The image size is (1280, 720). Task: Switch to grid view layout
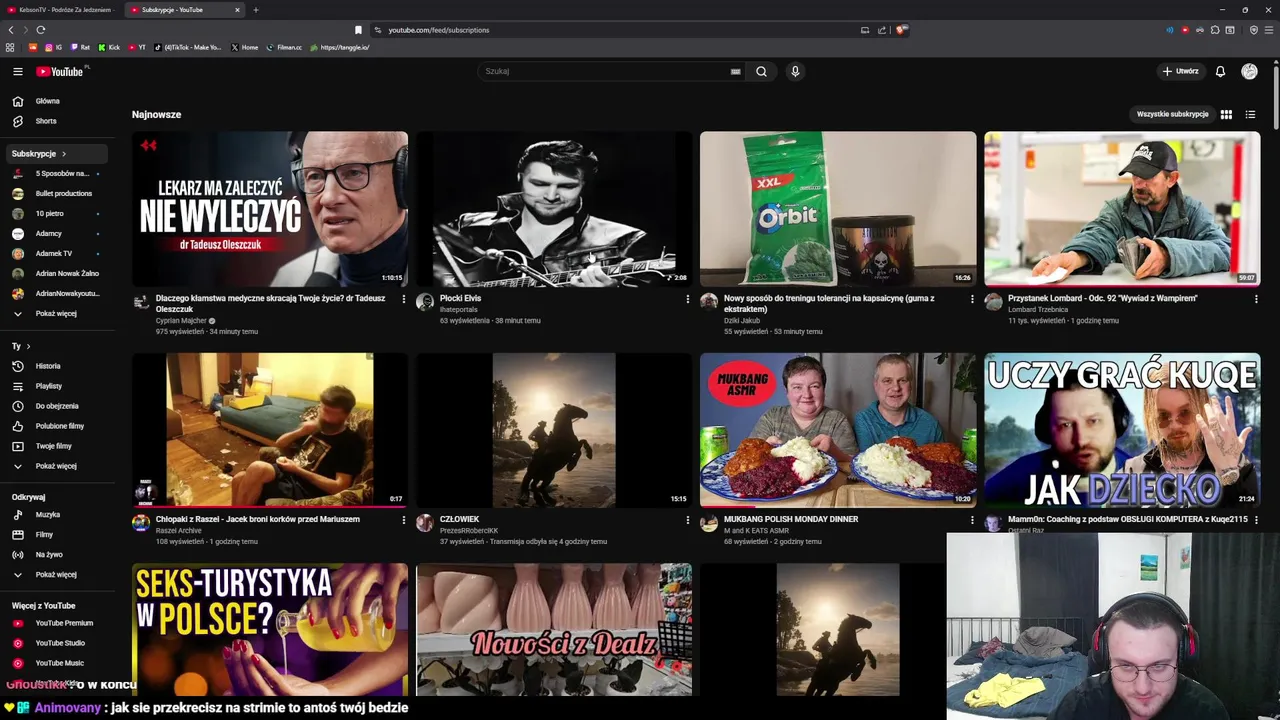[1226, 114]
